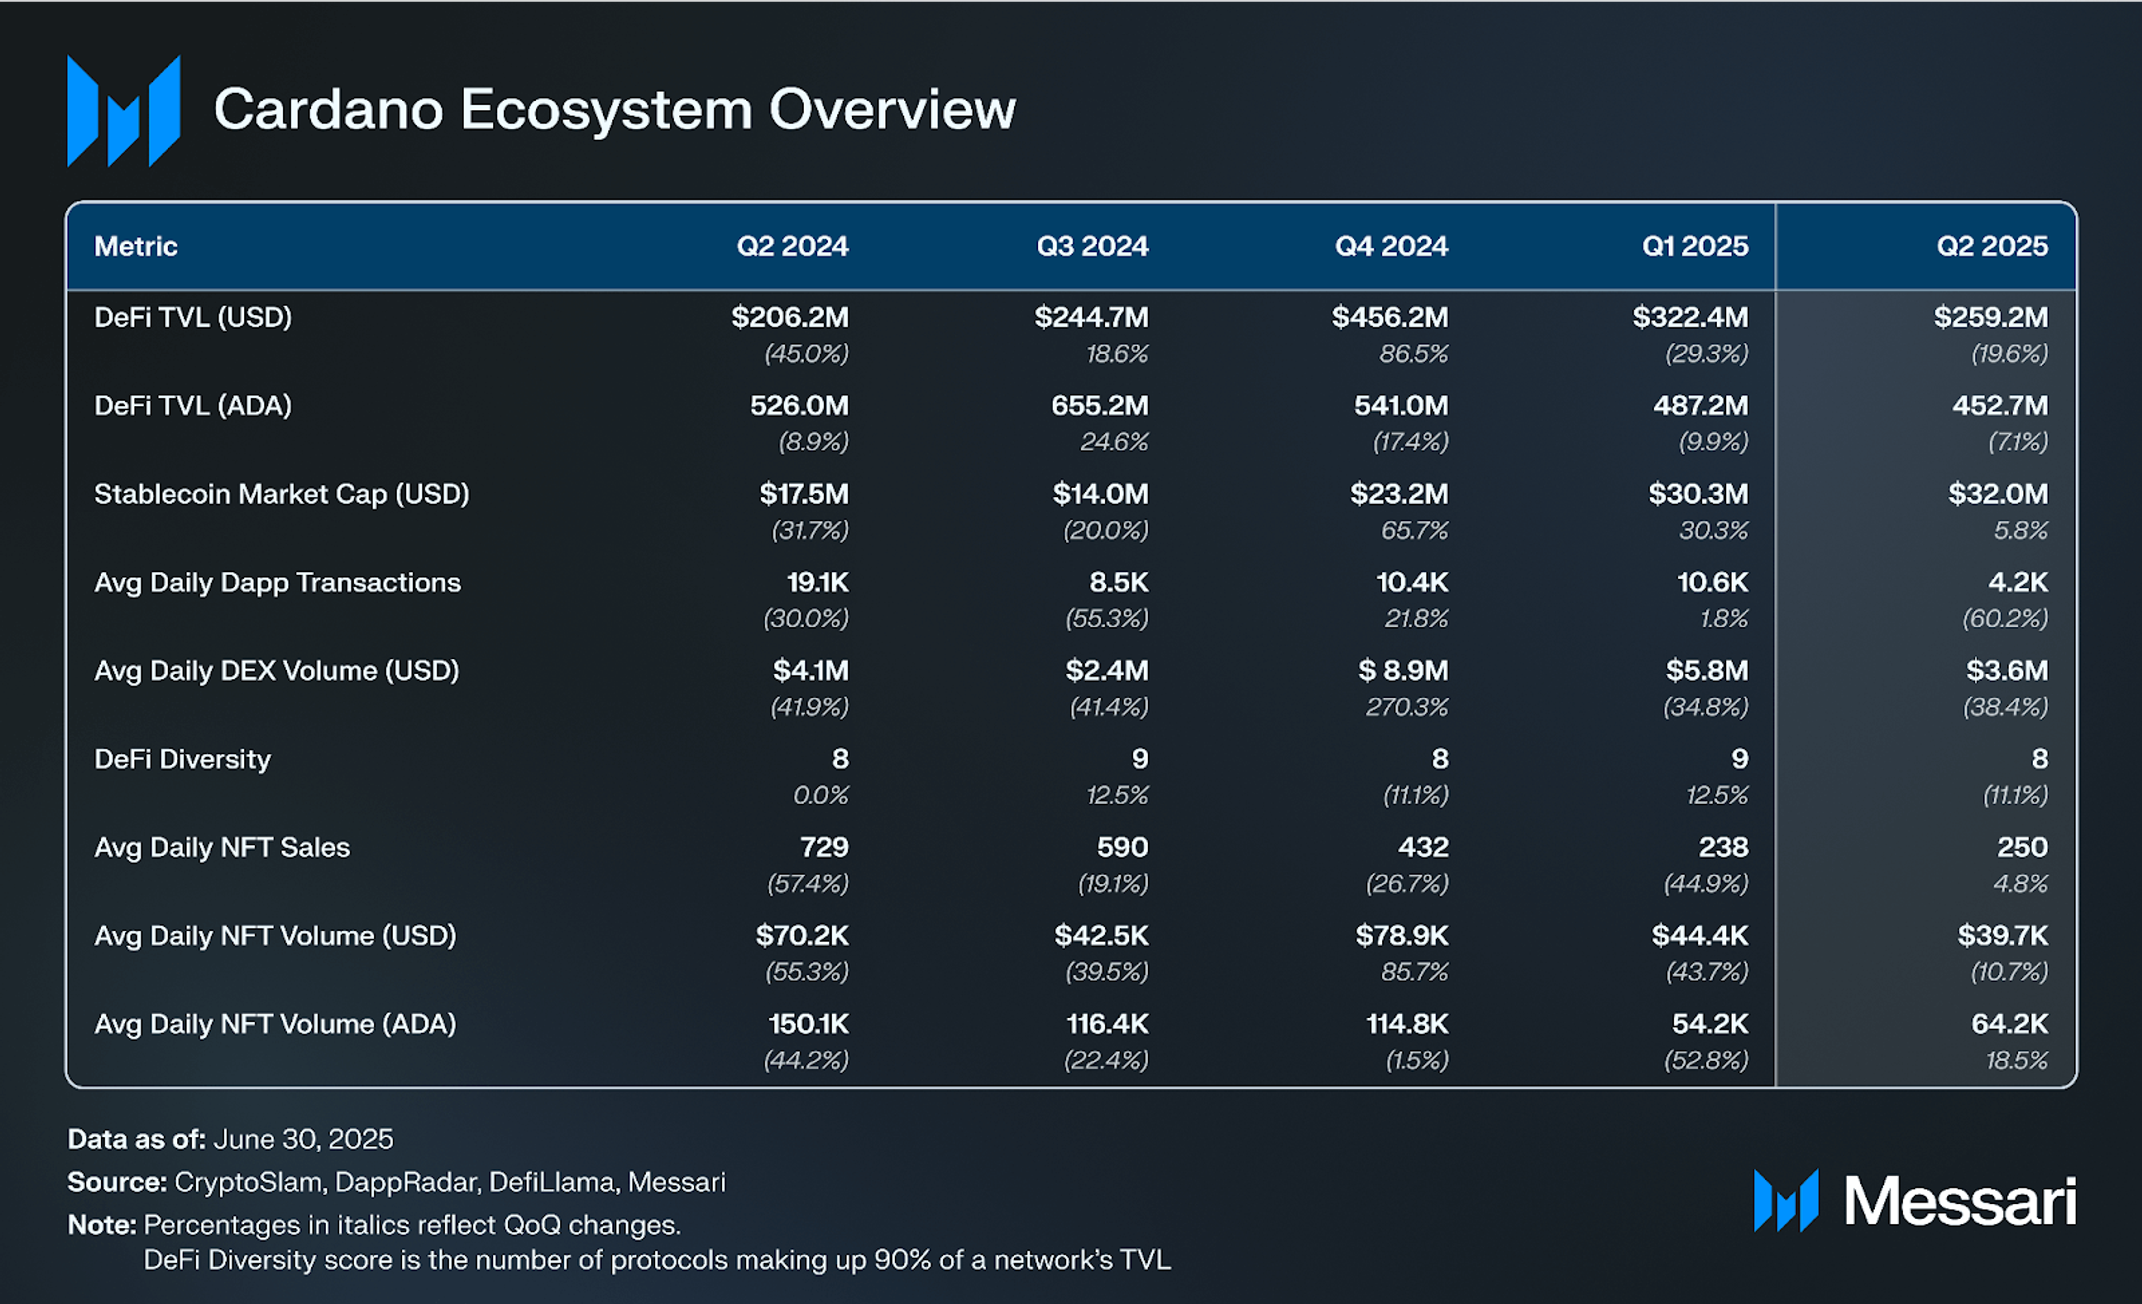Click the Q3 2024 column header
This screenshot has height=1304, width=2142.
1091,246
